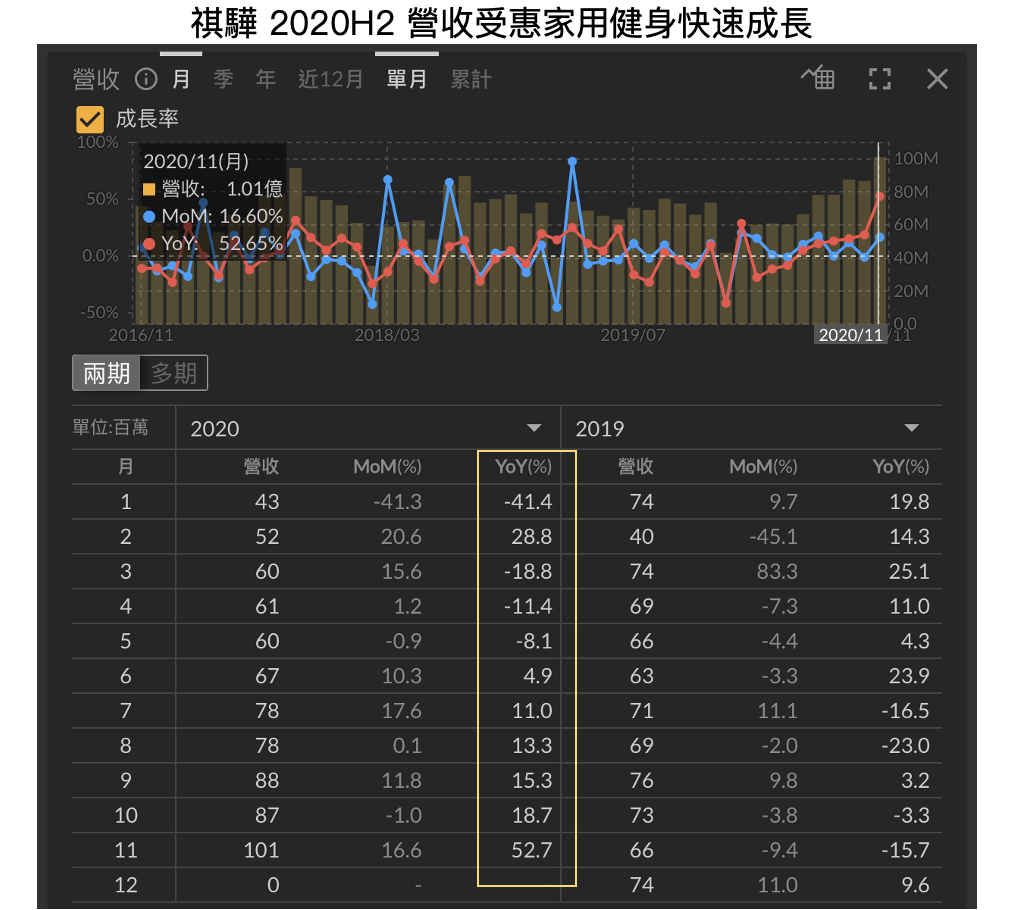This screenshot has height=910, width=1012.
Task: Click the 2020/11 timeline marker on chart
Action: click(x=850, y=335)
